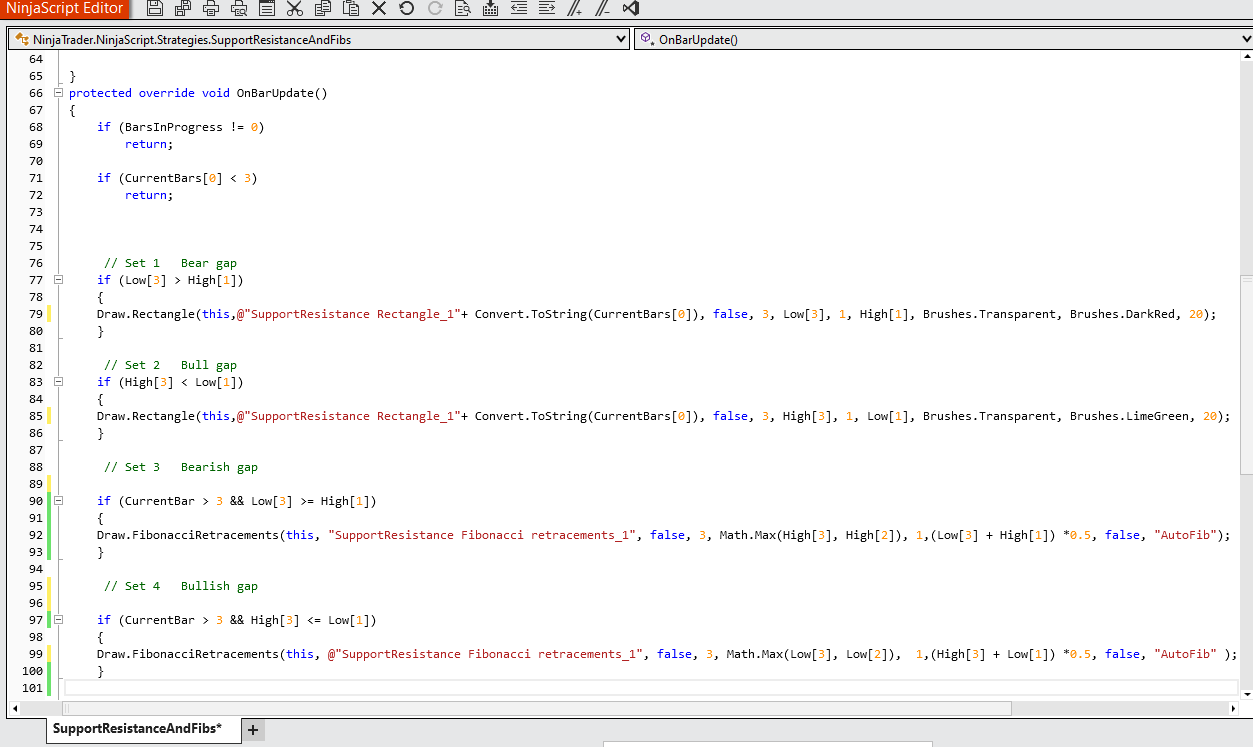Collapse the Set 1 if block at line 77
This screenshot has height=747, width=1253.
click(58, 280)
